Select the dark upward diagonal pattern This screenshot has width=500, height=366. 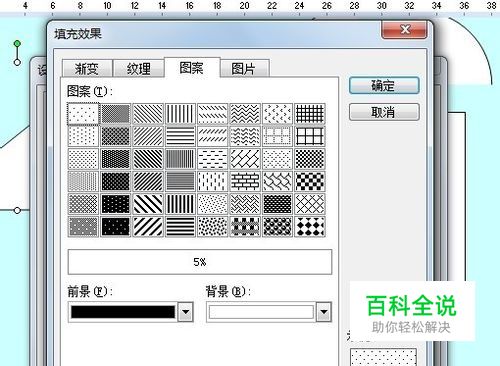coord(148,182)
